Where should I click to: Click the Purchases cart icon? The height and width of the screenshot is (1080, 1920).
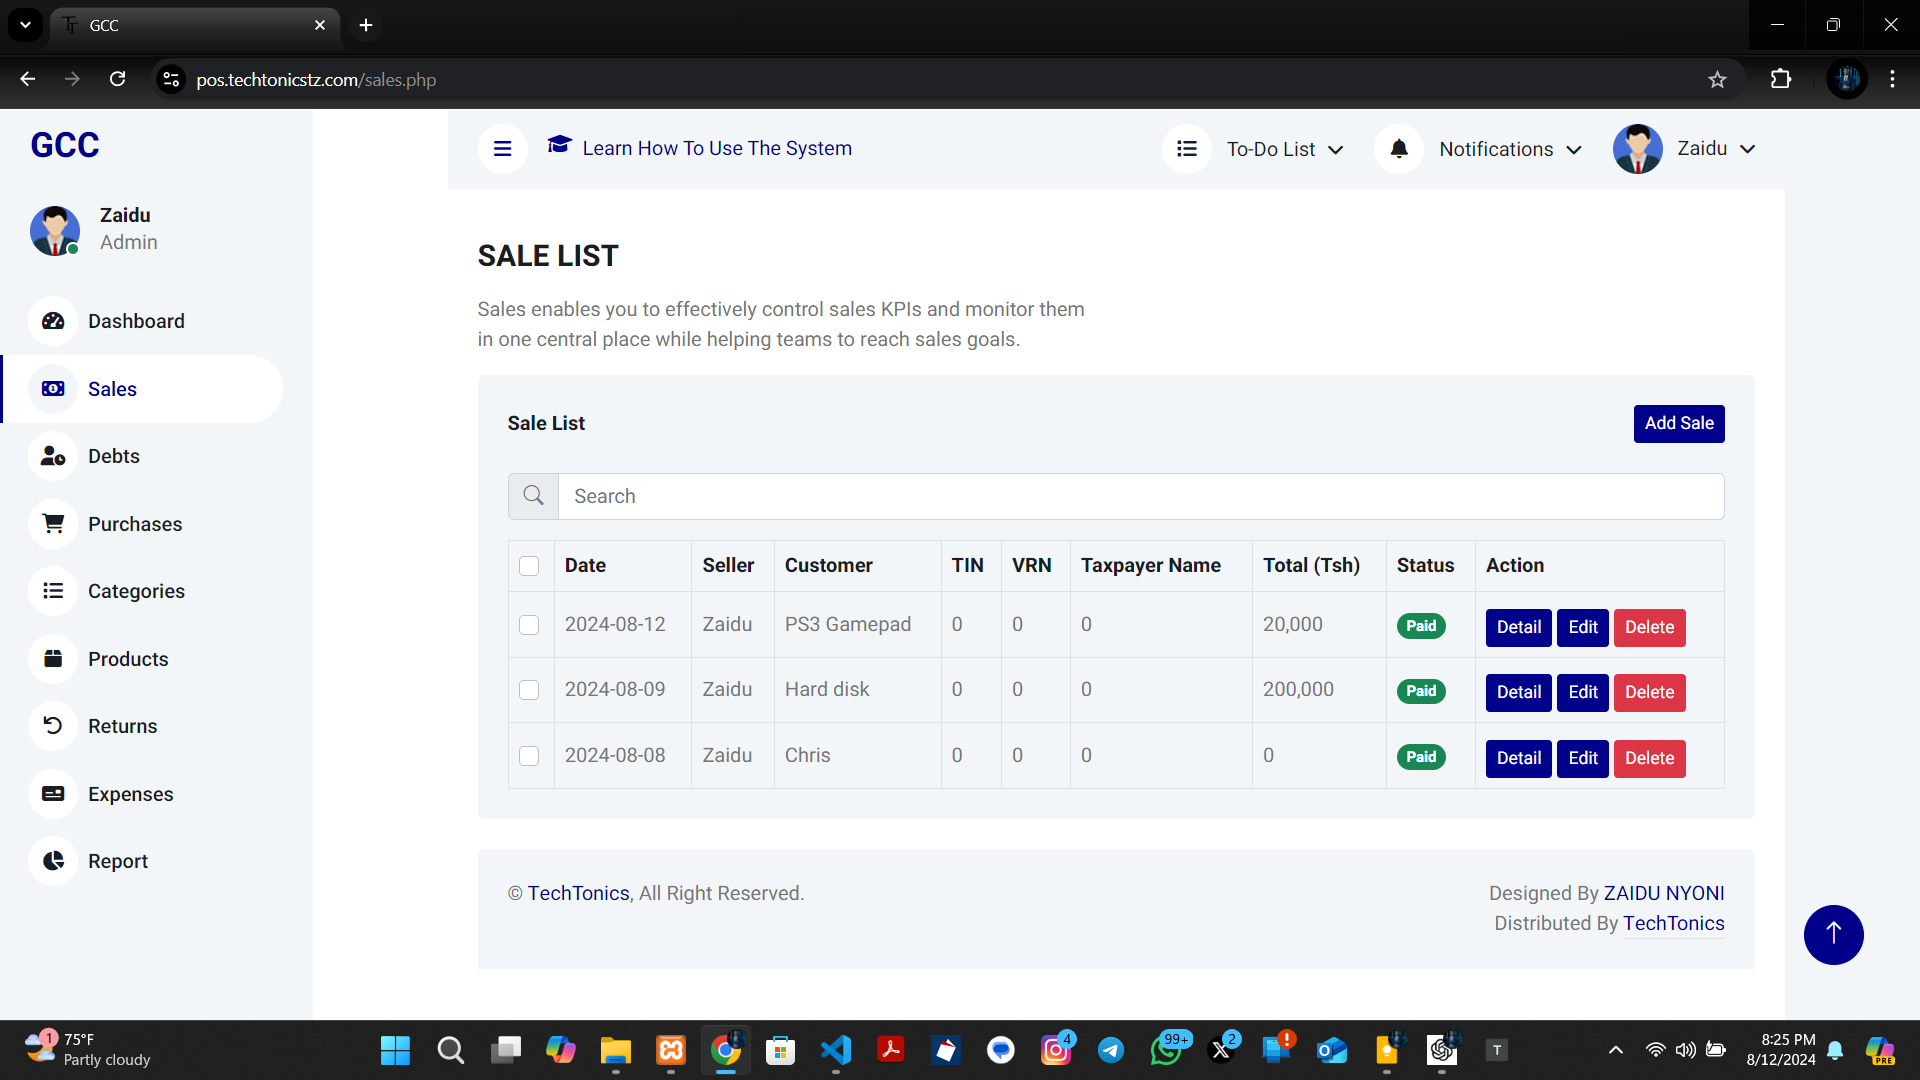pos(53,524)
